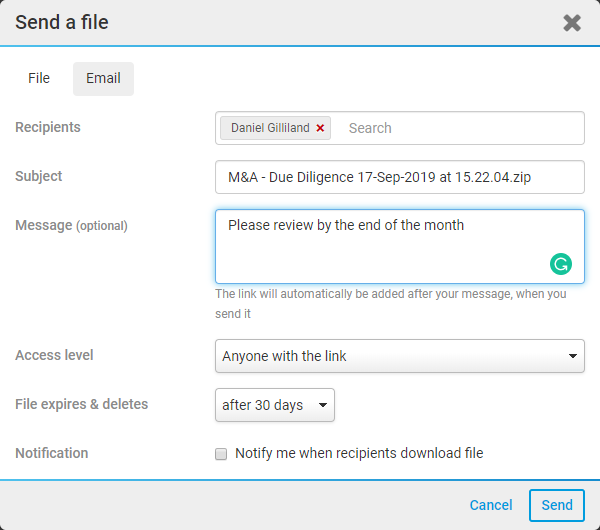Select the Email tab

(103, 78)
